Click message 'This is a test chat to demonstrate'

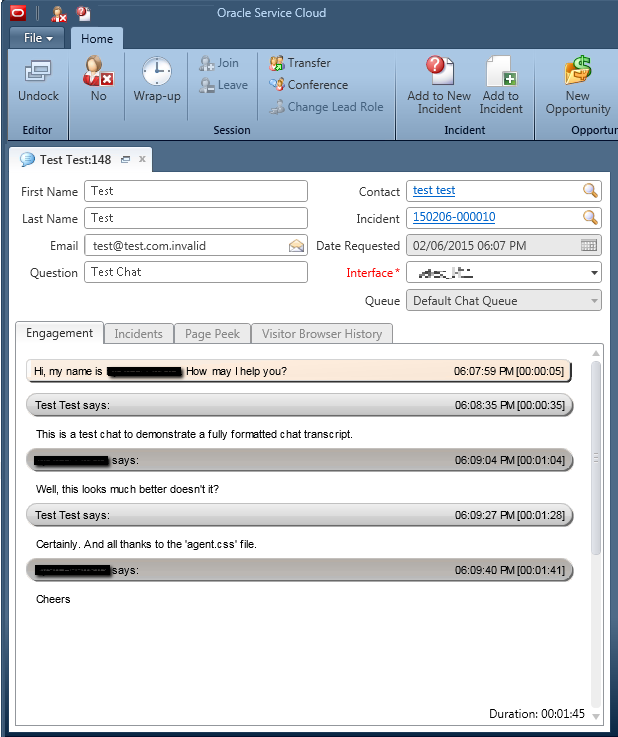tap(194, 434)
